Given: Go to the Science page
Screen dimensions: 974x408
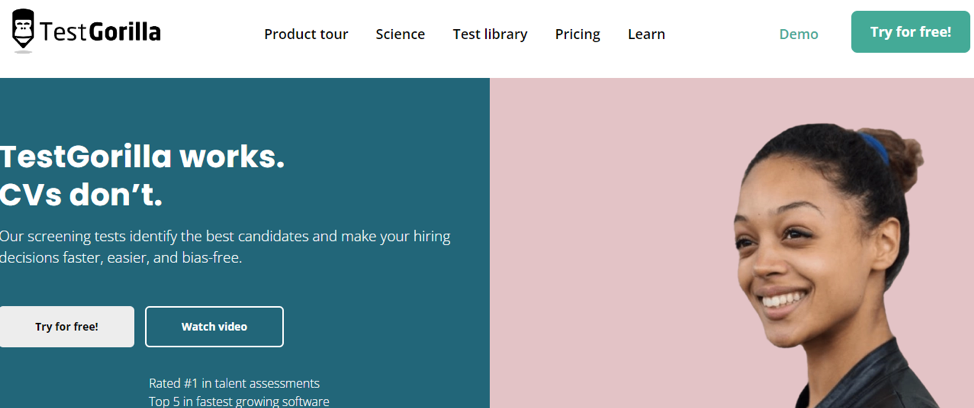Looking at the screenshot, I should [400, 34].
